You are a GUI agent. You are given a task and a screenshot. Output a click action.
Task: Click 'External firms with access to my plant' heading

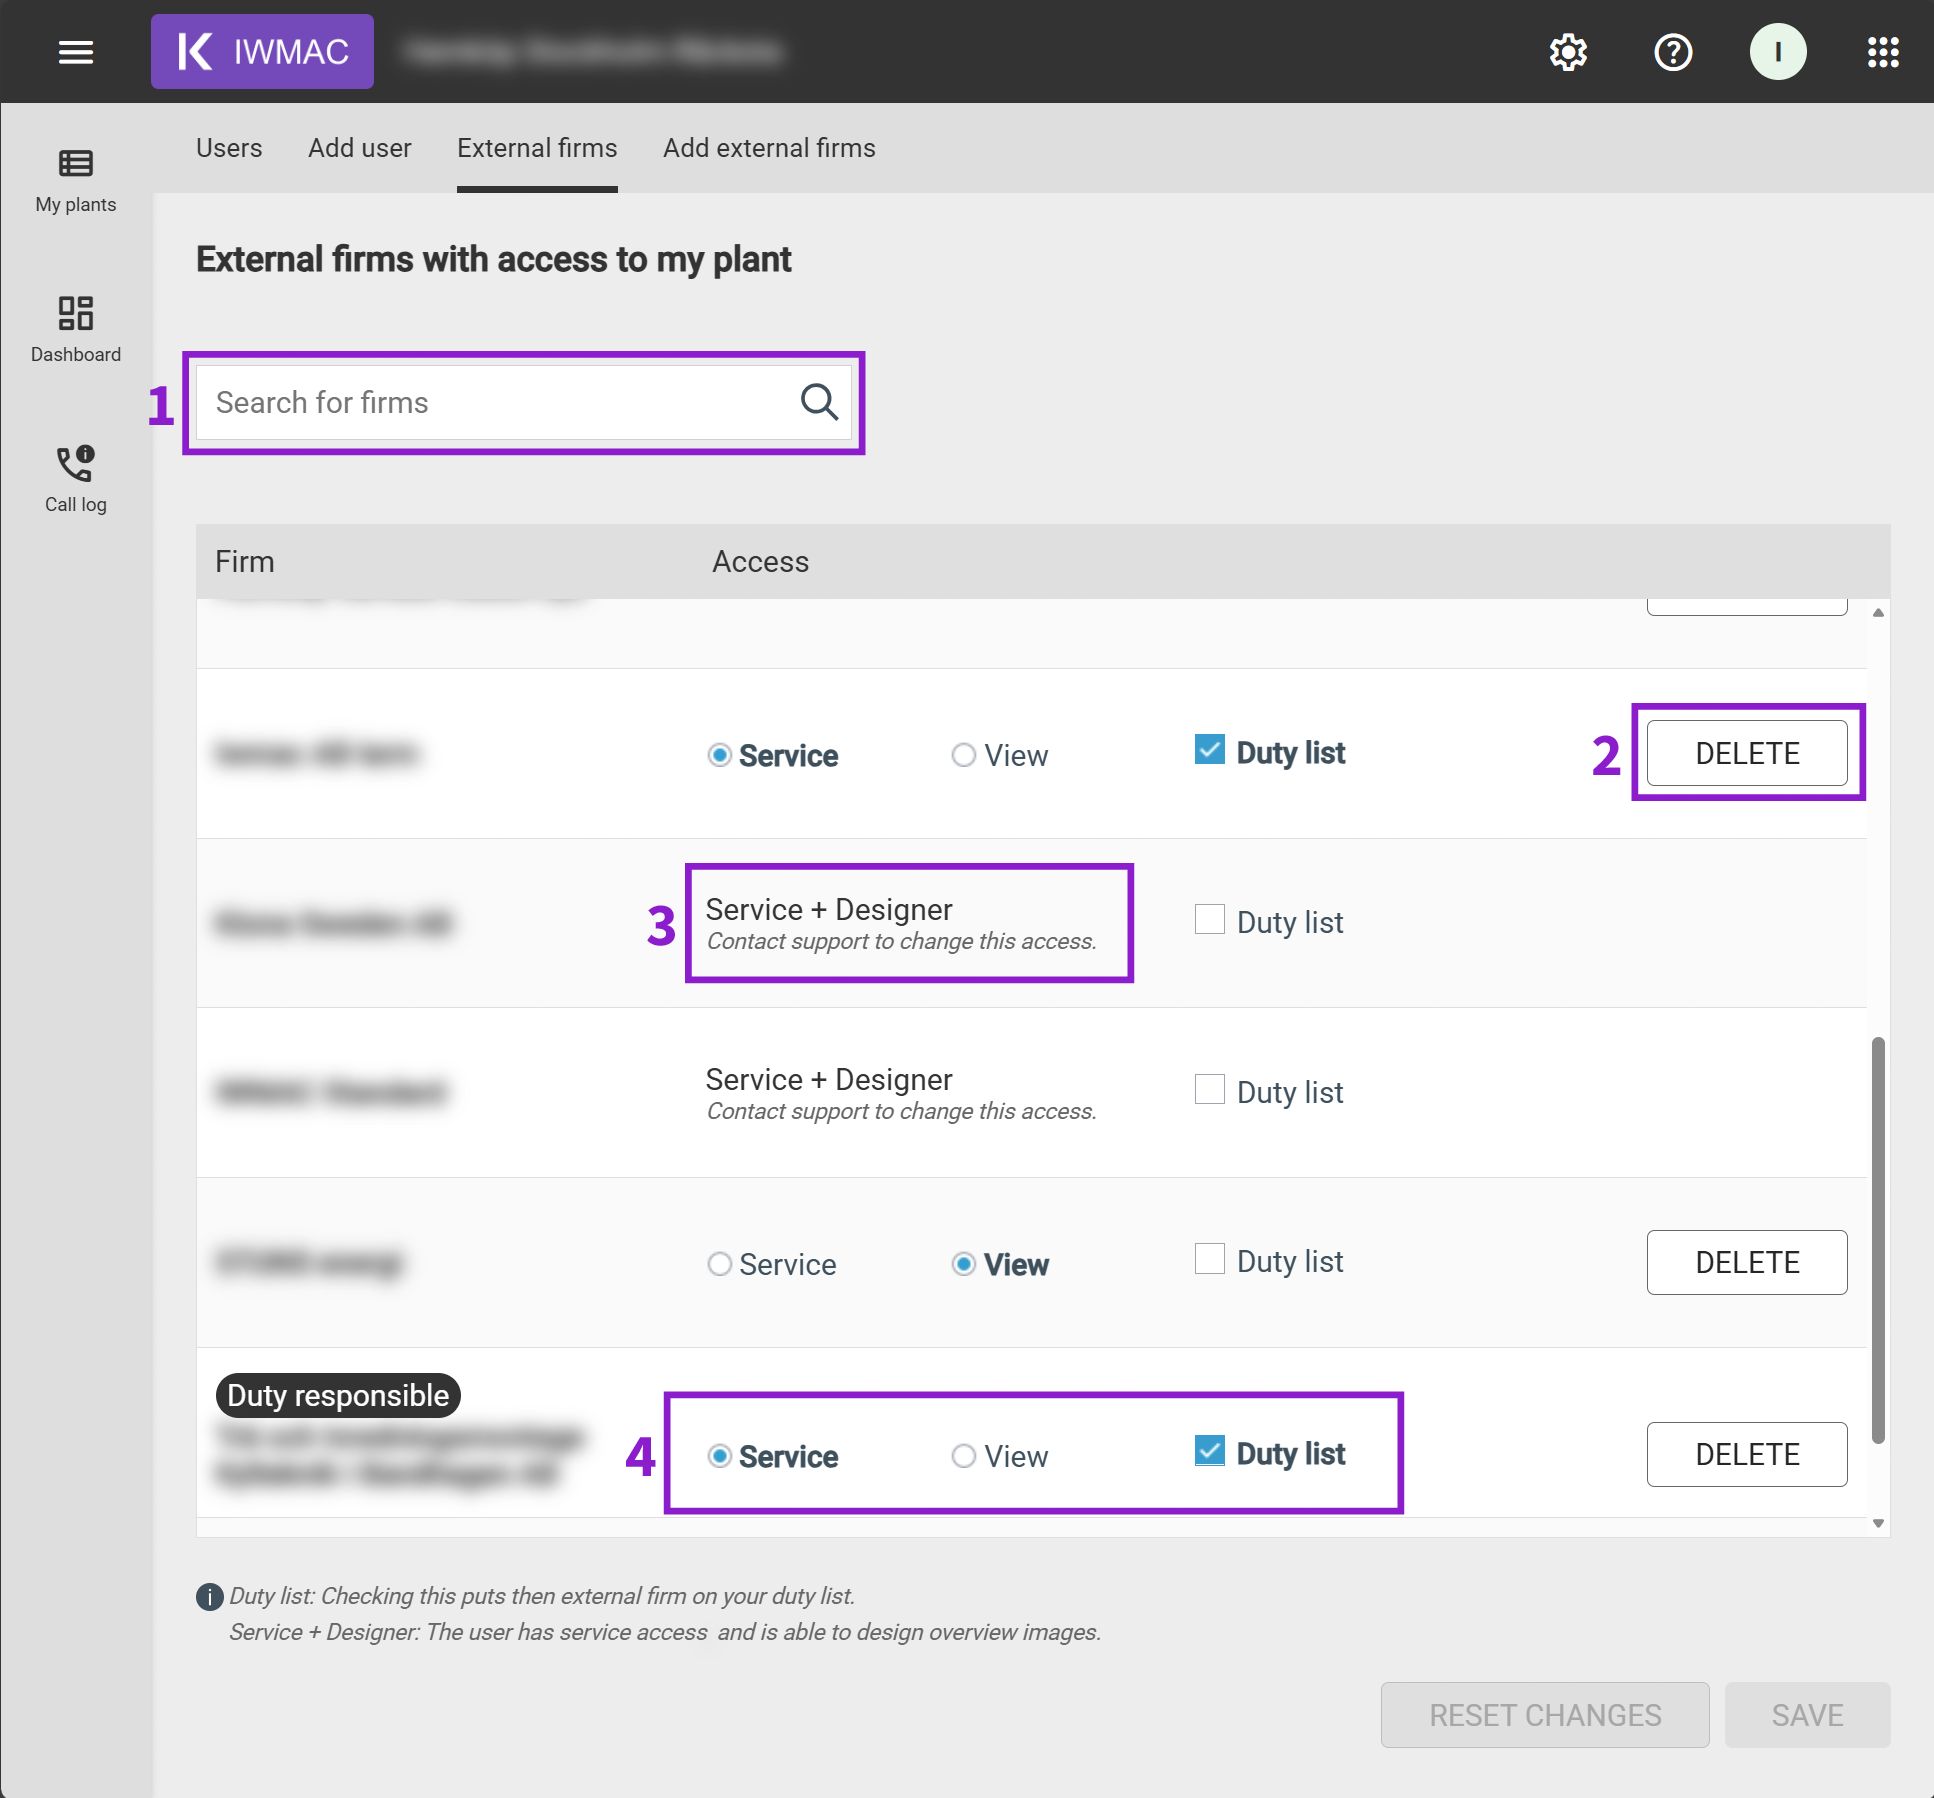[494, 259]
